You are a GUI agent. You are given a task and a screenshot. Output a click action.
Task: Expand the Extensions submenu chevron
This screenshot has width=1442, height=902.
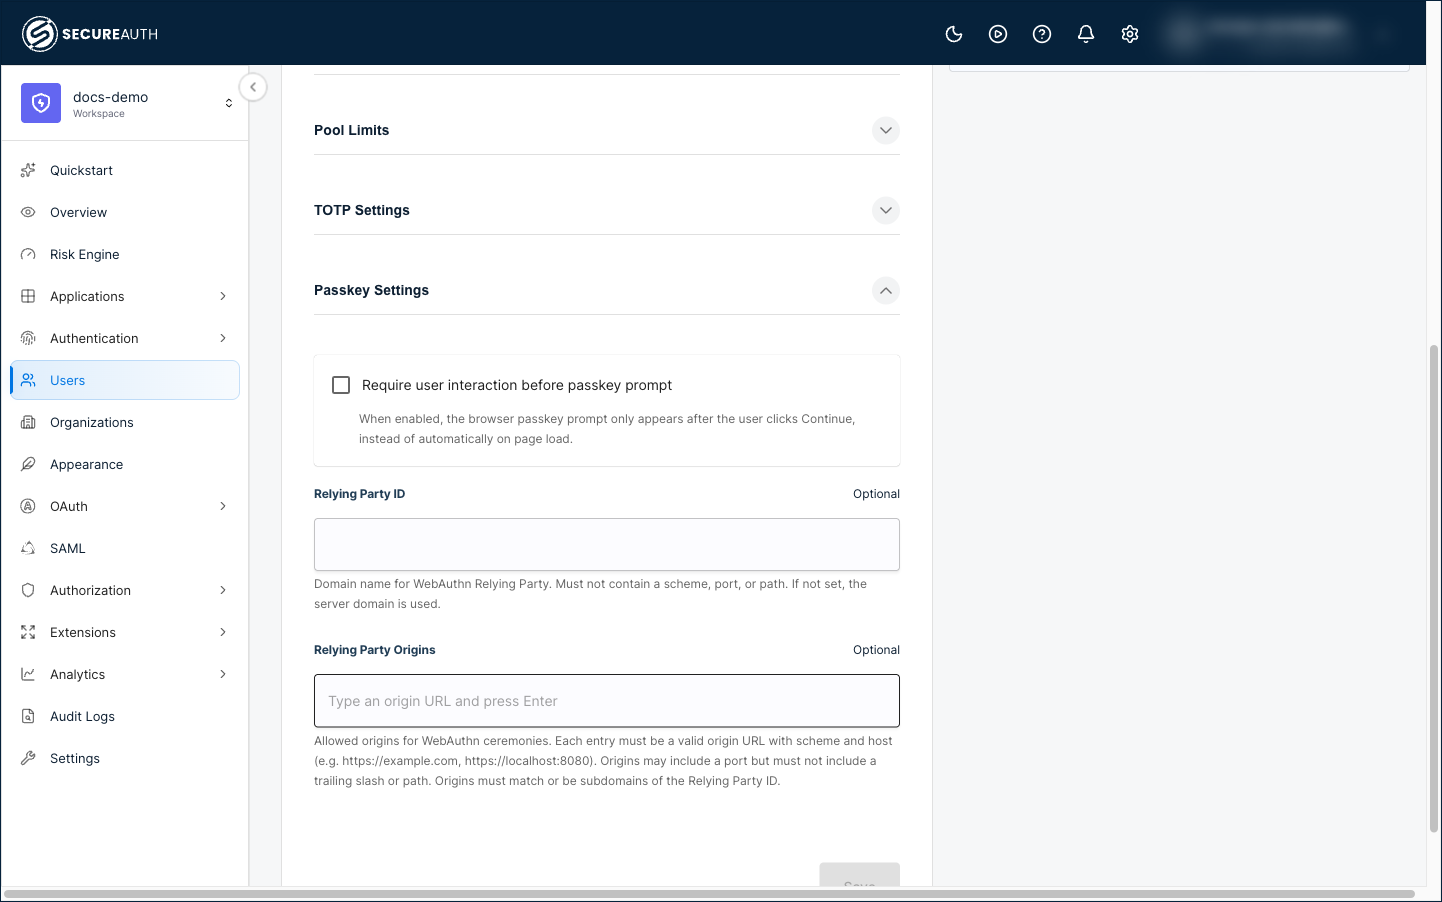tap(223, 632)
